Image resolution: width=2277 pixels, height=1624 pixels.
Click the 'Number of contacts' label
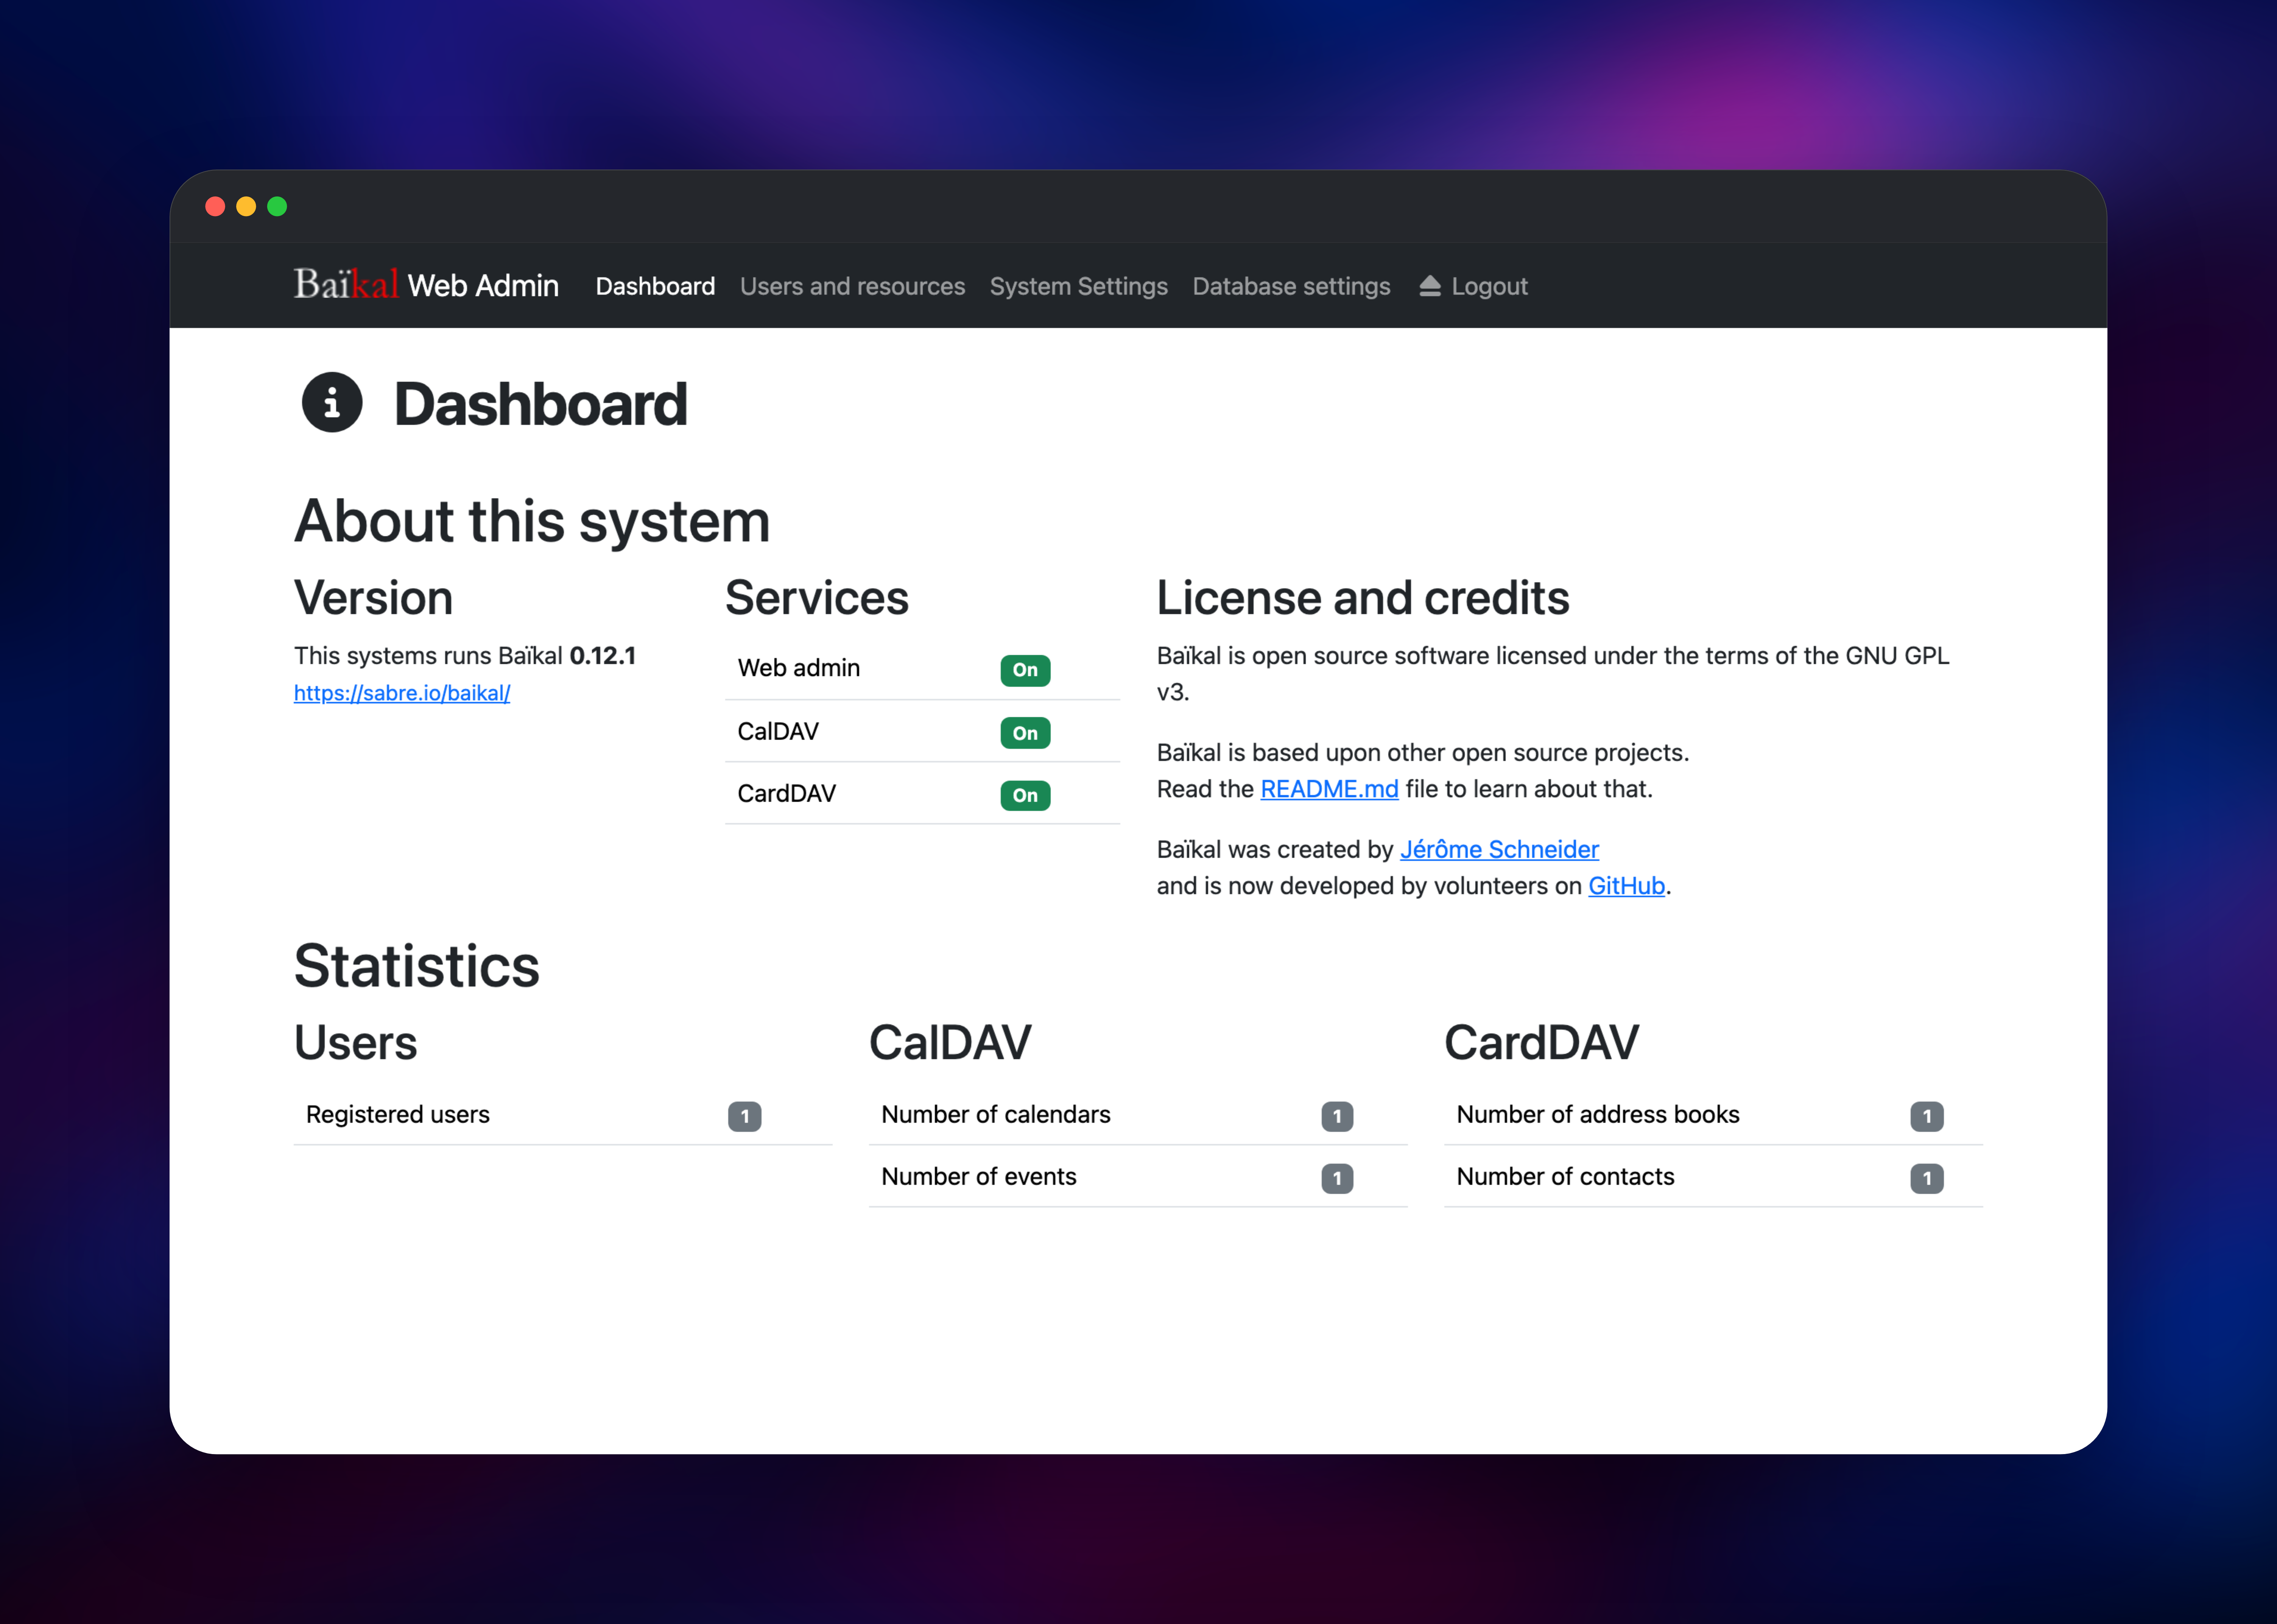tap(1565, 1177)
